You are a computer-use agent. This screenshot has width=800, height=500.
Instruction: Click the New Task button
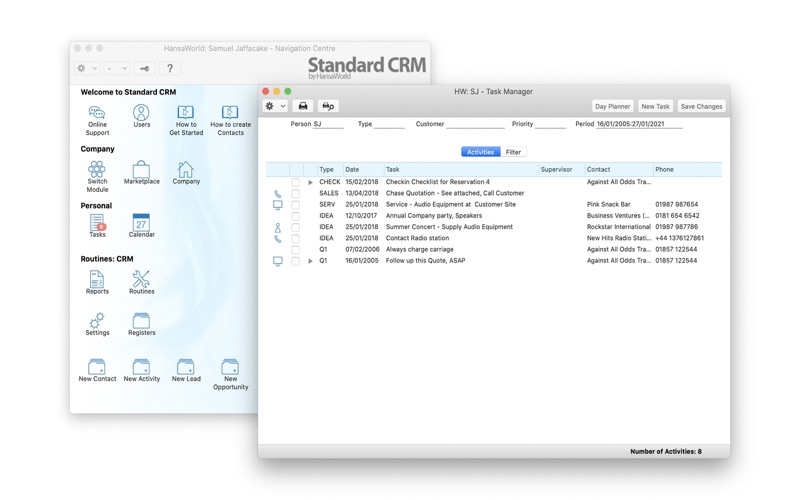655,106
